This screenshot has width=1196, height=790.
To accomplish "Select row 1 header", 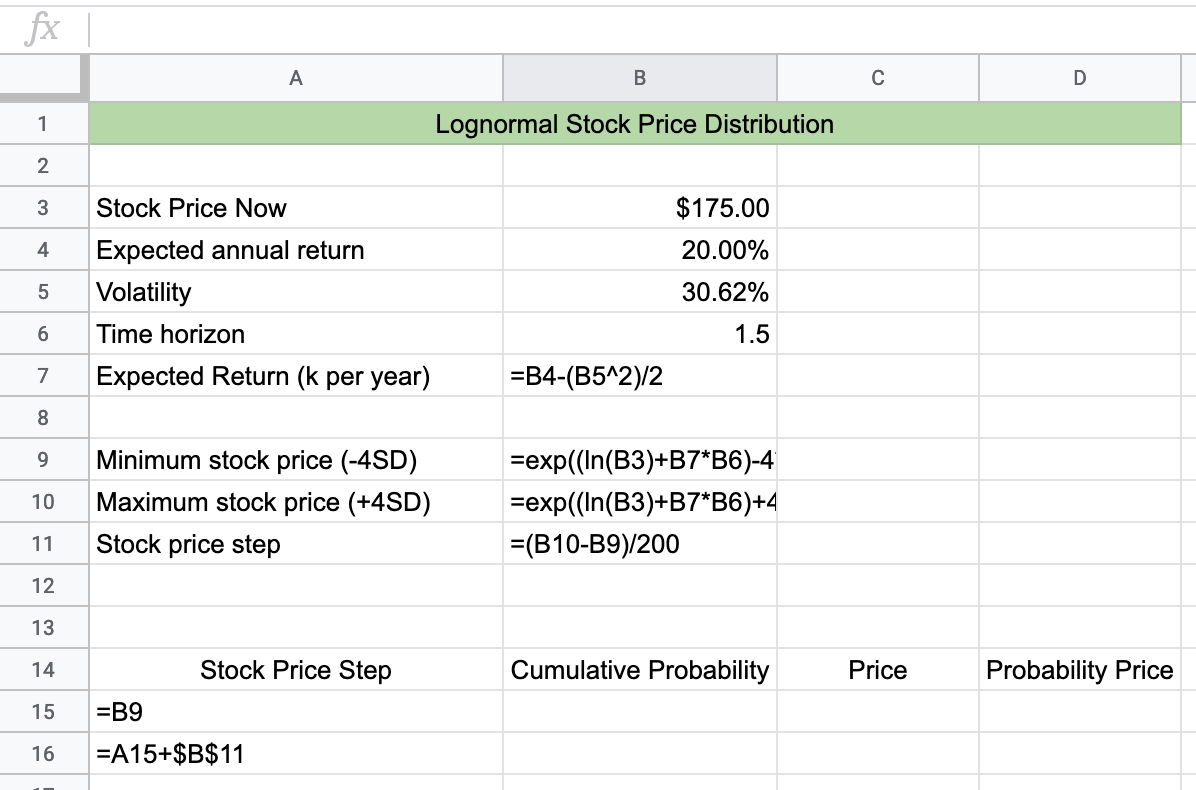I will (x=41, y=124).
